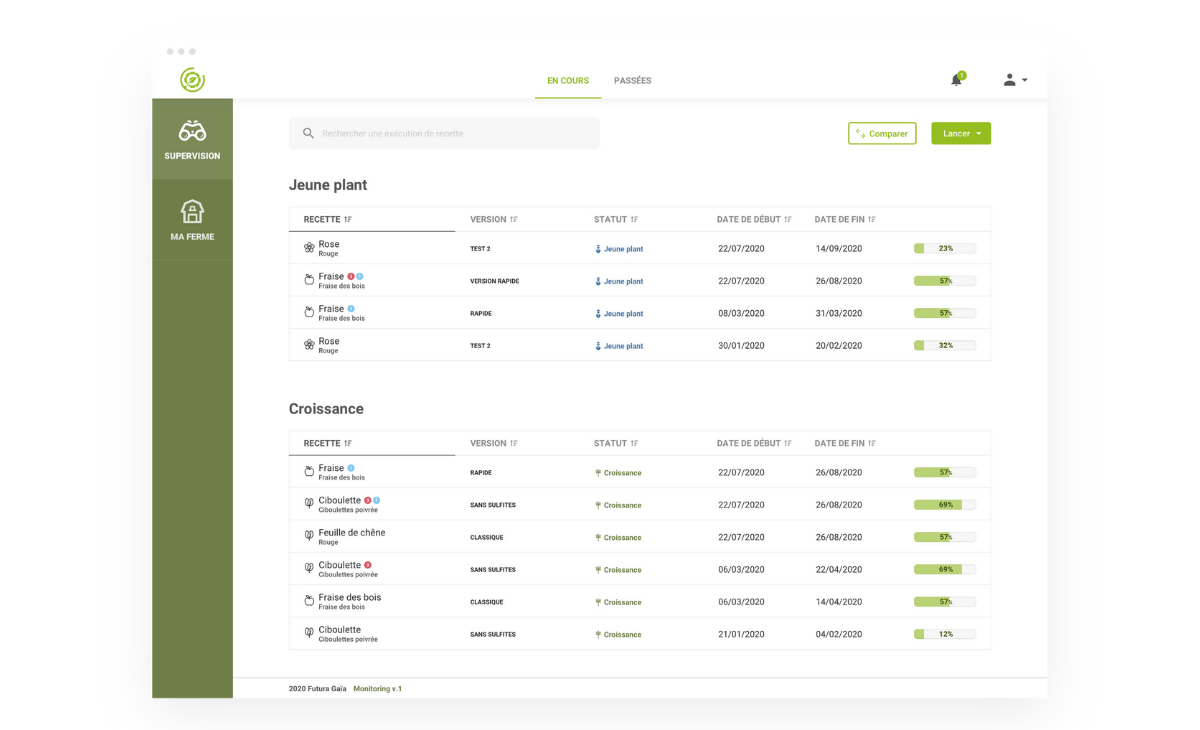This screenshot has width=1200, height=730.
Task: Click red badge on Ciboulette row ending 22/04/2020
Action: tap(368, 564)
